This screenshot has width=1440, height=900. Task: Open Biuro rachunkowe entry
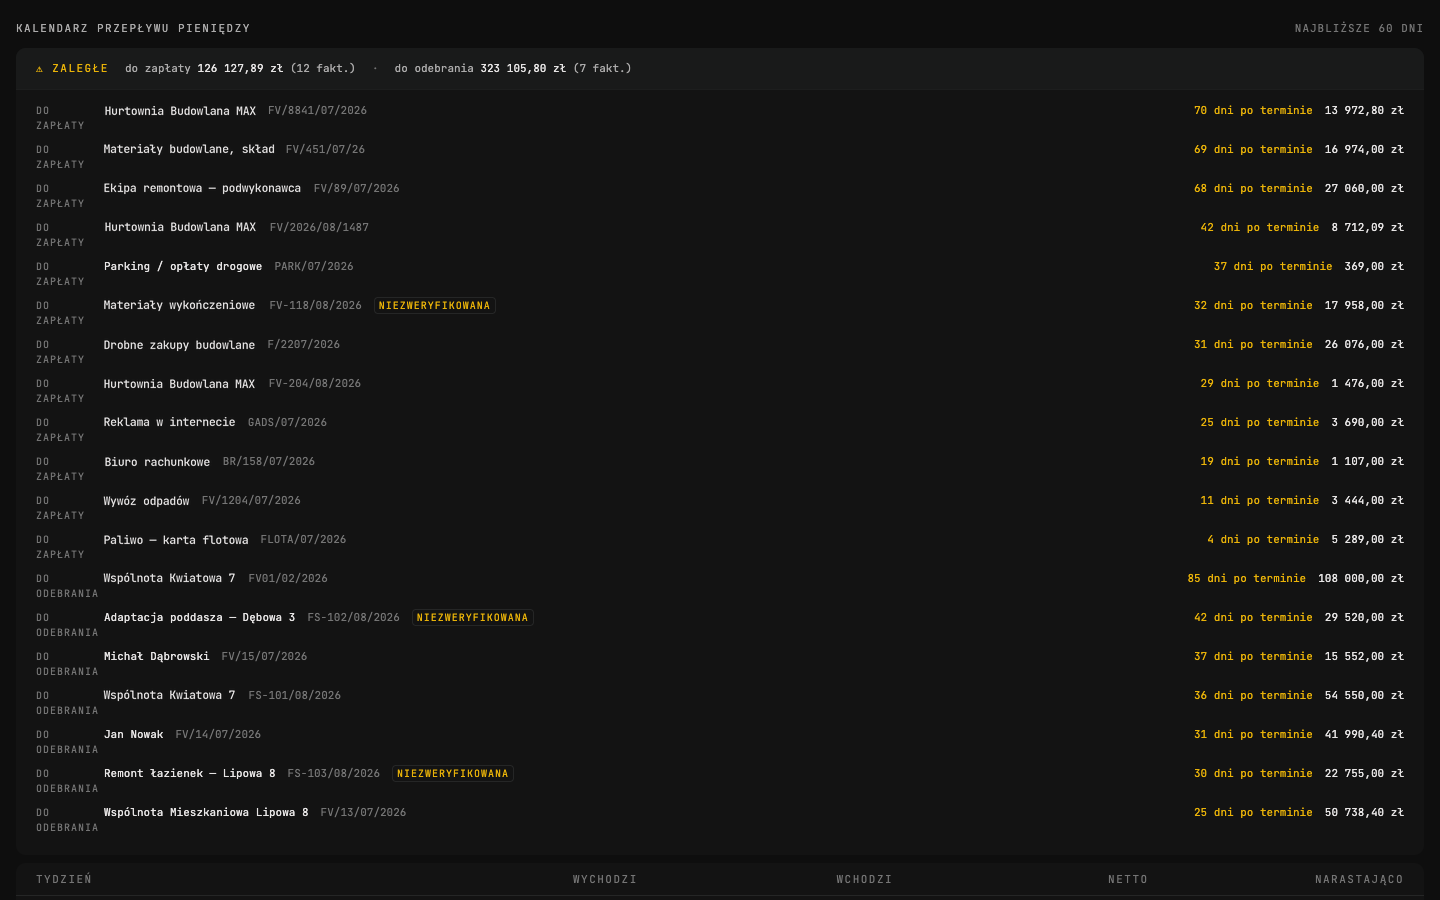(157, 462)
